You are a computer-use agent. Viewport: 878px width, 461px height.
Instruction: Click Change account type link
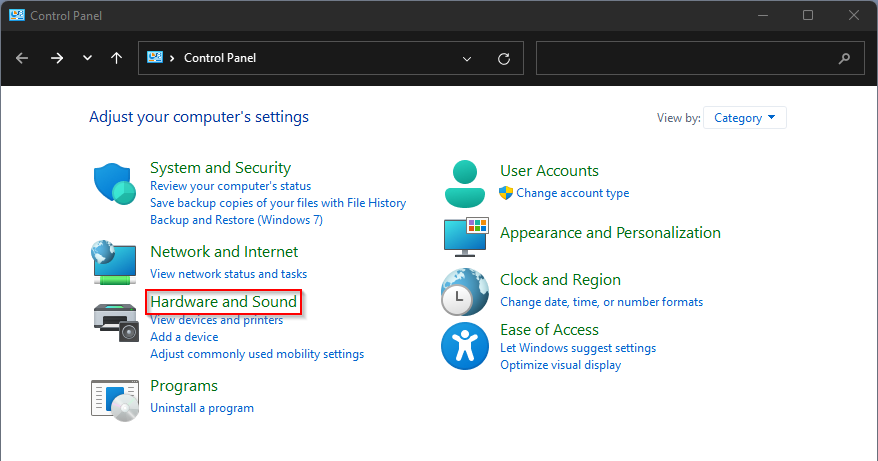(x=573, y=193)
